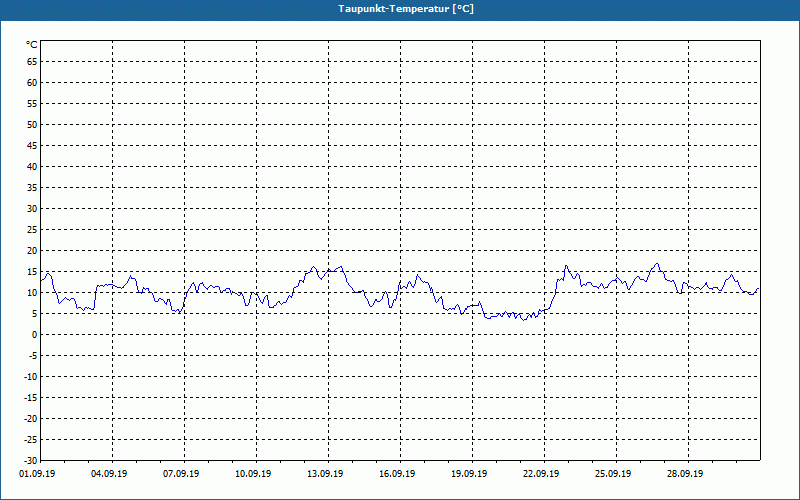Click the 0 value on the temperature axis
The width and height of the screenshot is (800, 500).
click(x=35, y=335)
